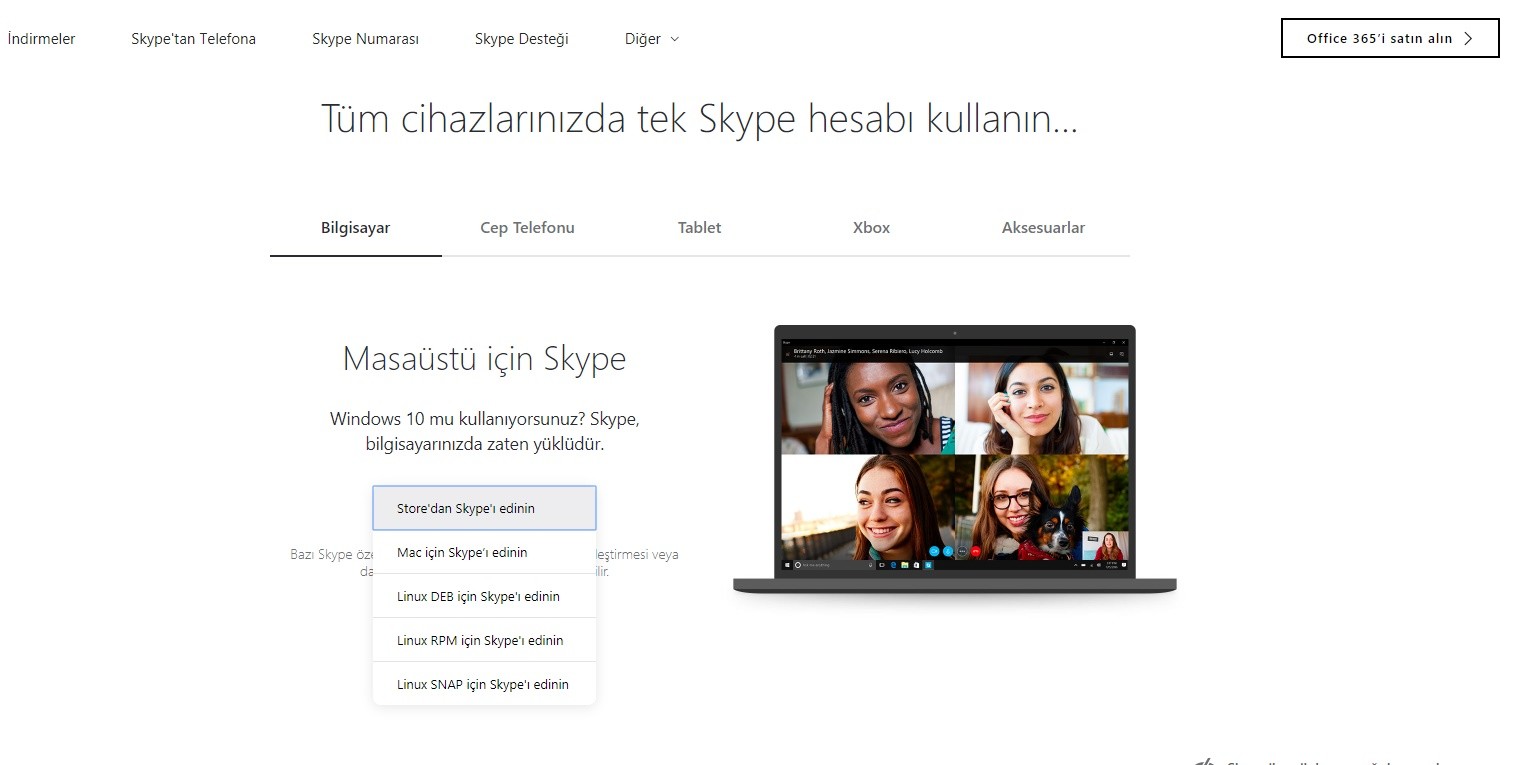Open the Skype Numarası link
The image size is (1520, 765).
click(x=365, y=39)
